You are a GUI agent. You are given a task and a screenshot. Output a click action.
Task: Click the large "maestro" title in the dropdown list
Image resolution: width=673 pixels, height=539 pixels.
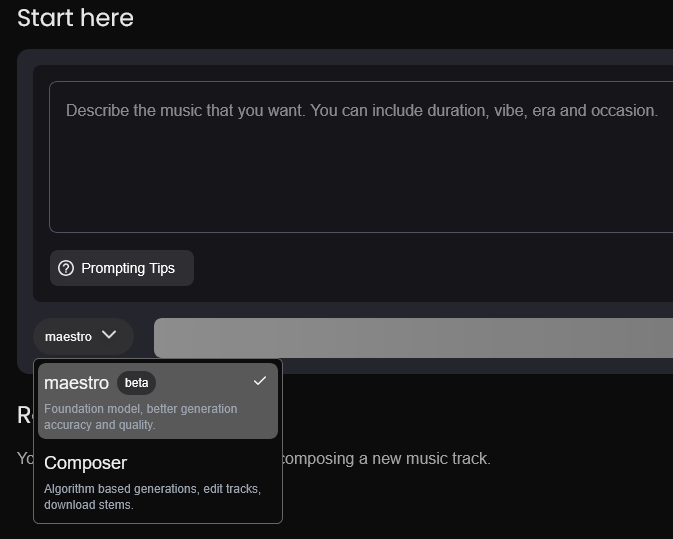point(76,383)
